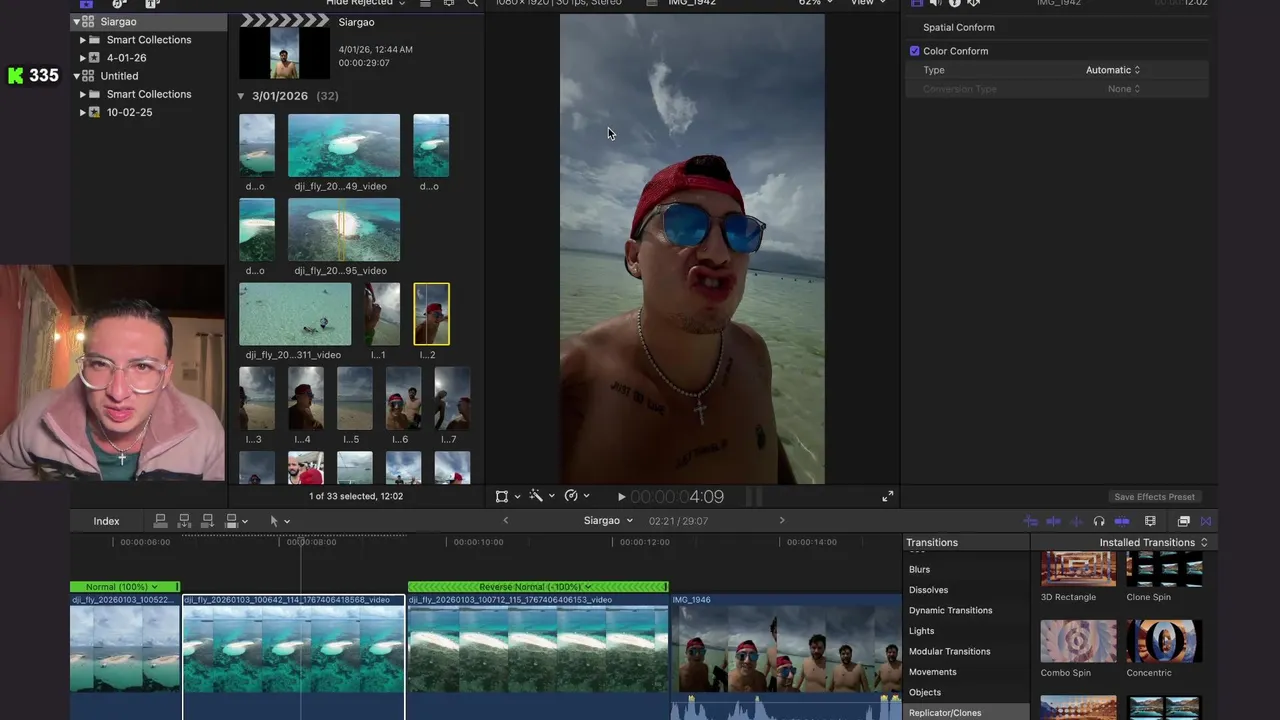Select Replicator/Clones category
Viewport: 1280px width, 720px height.
click(x=945, y=713)
